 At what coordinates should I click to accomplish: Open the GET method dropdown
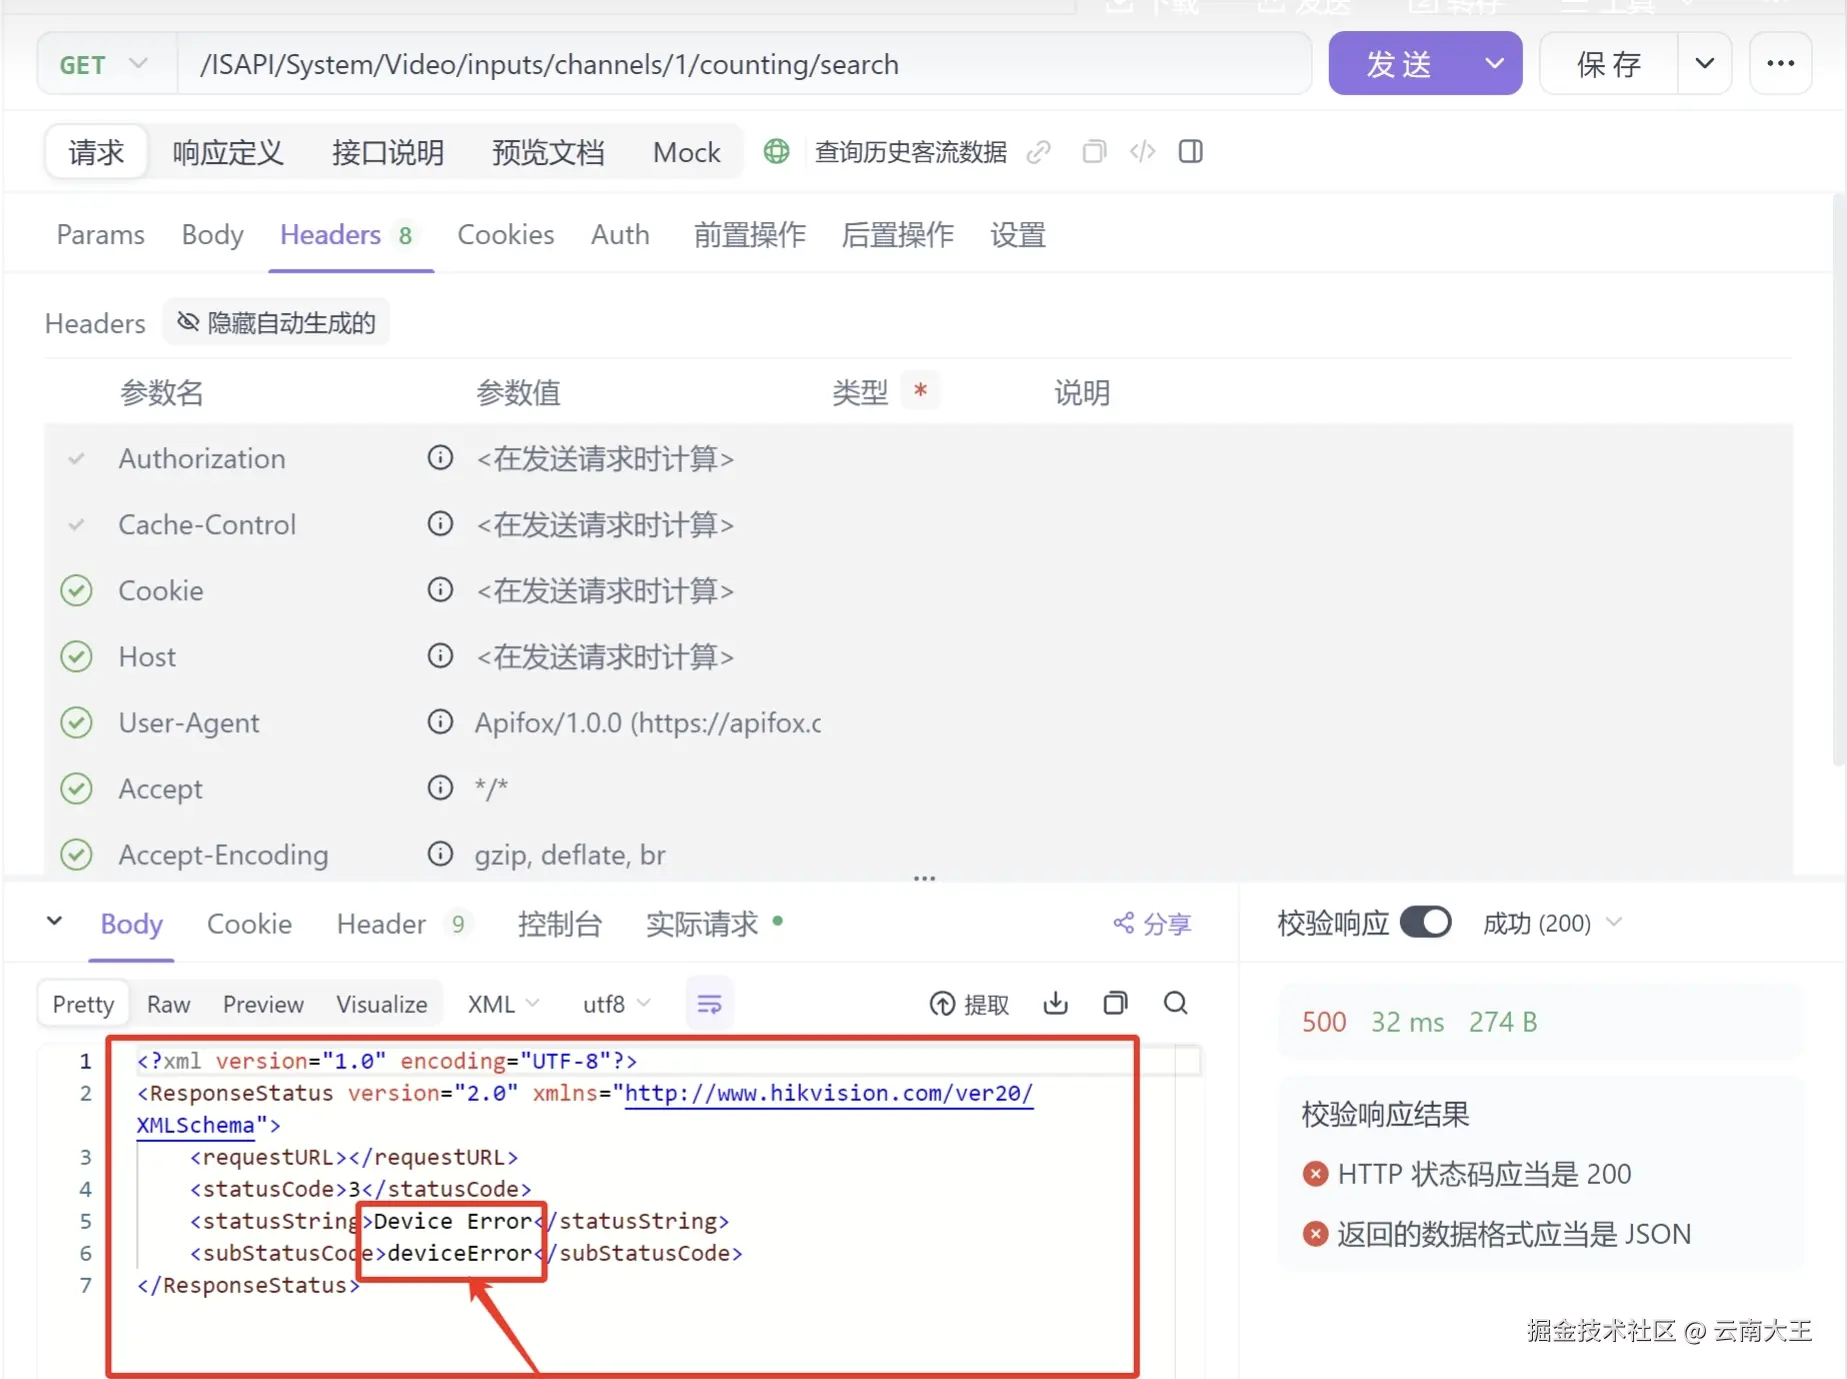(104, 64)
